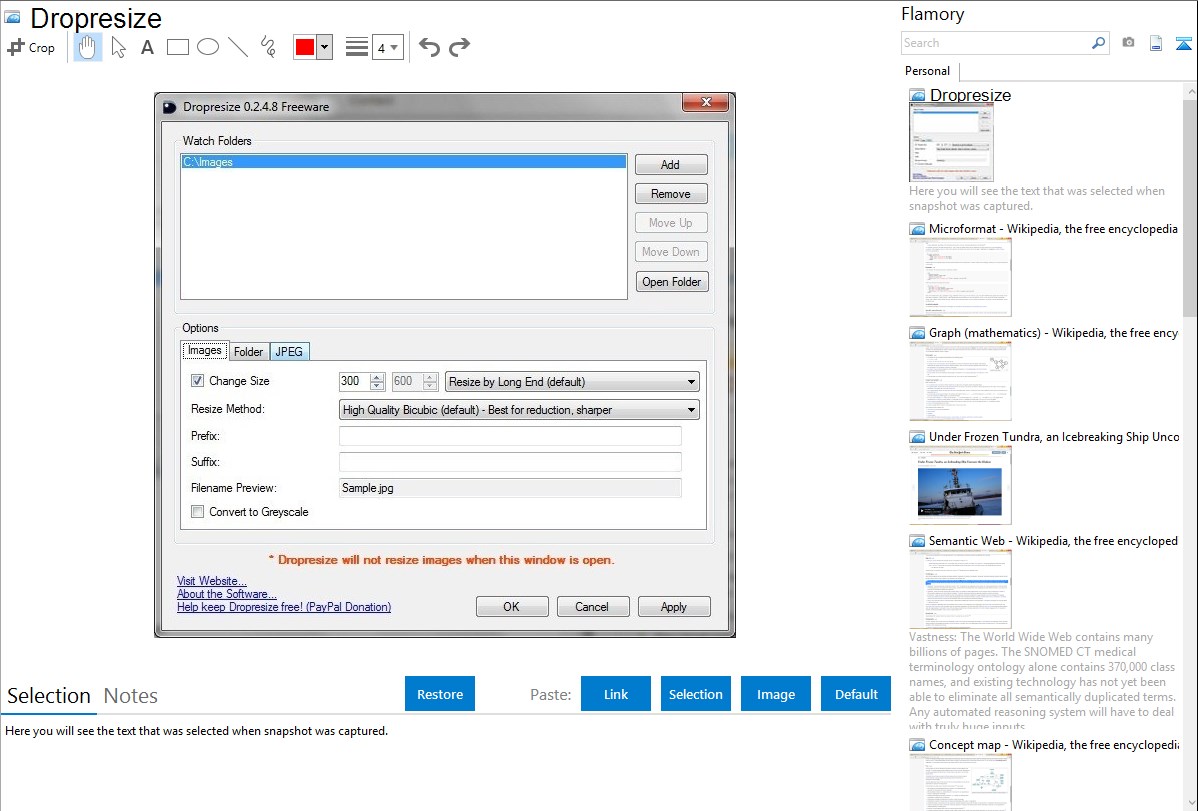Switch to the Notes tab
Image resolution: width=1198 pixels, height=811 pixels.
click(131, 696)
